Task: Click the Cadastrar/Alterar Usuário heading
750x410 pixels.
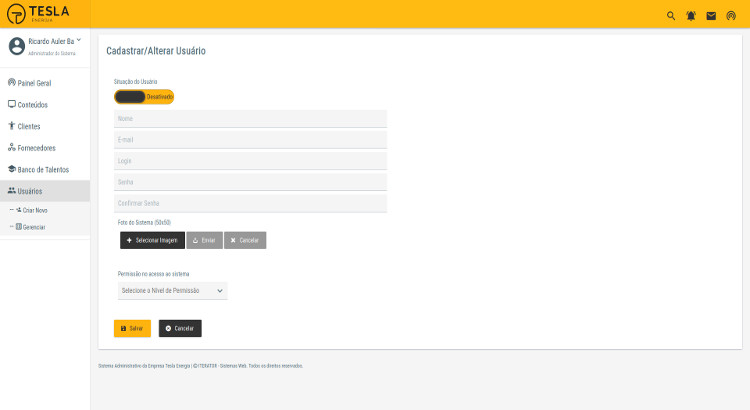Action: point(156,51)
